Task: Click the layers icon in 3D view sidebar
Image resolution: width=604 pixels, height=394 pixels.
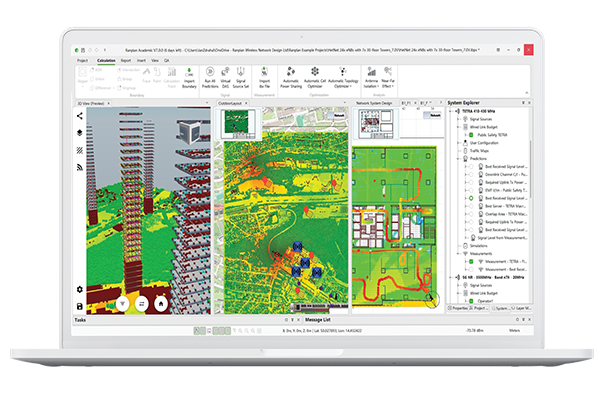Action: [x=80, y=133]
